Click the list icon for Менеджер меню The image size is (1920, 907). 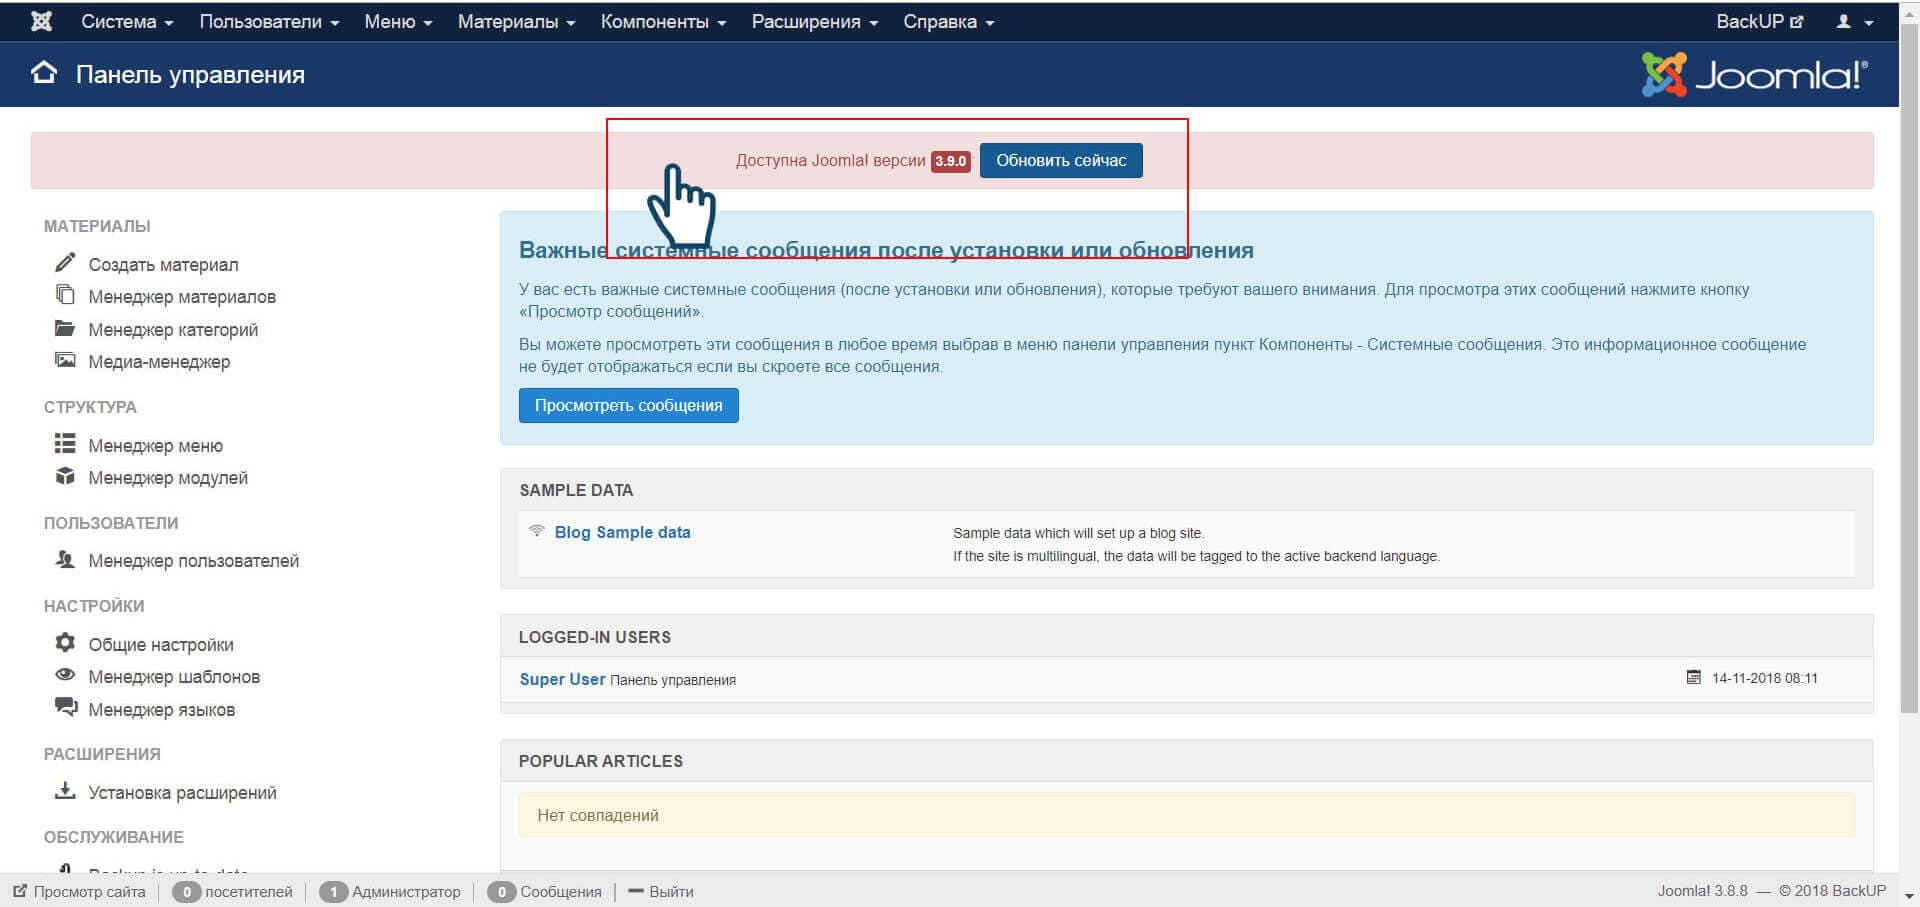click(x=65, y=444)
